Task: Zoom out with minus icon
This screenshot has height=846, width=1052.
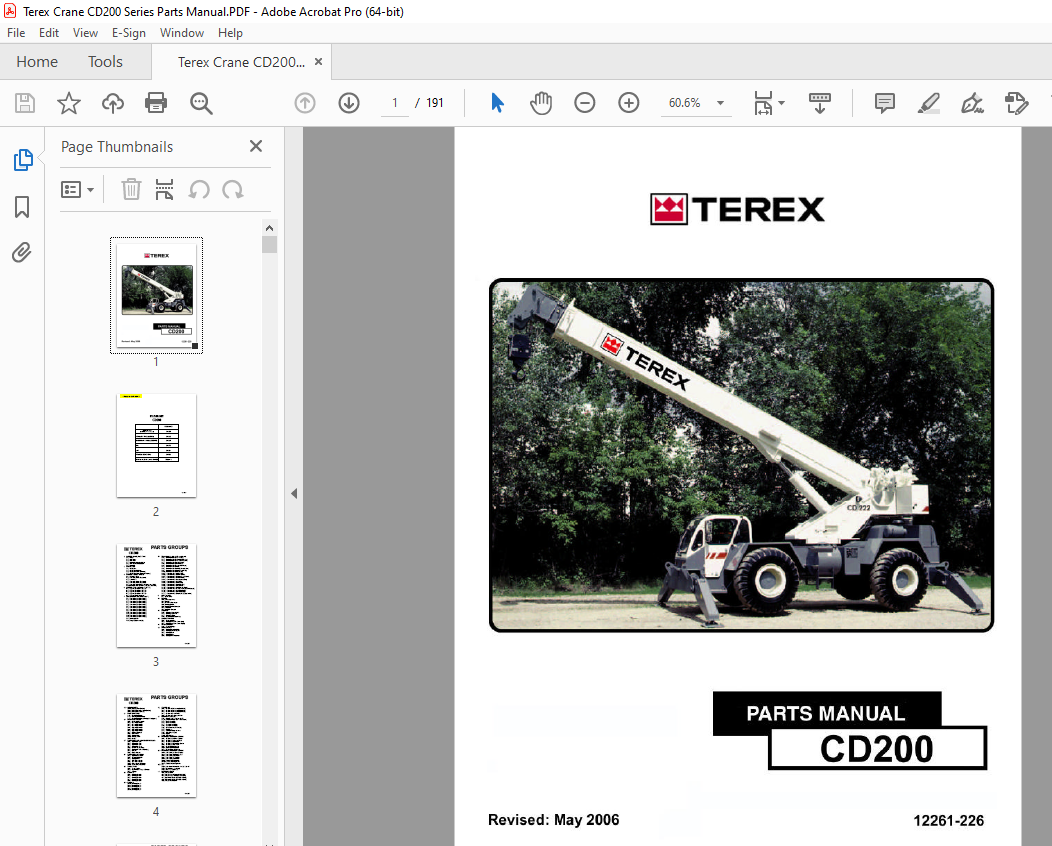Action: click(x=584, y=103)
